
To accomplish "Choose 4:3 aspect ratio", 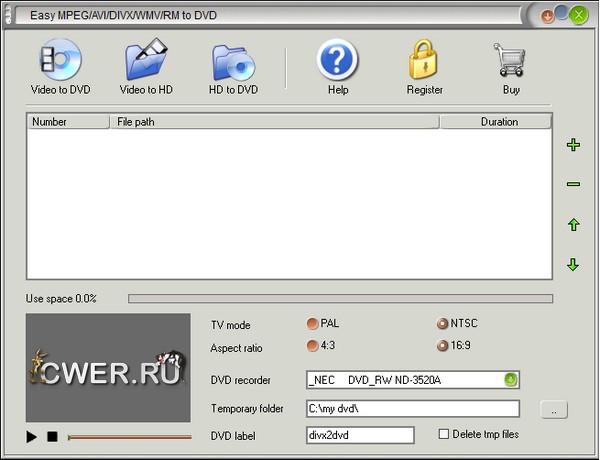I will (x=313, y=346).
